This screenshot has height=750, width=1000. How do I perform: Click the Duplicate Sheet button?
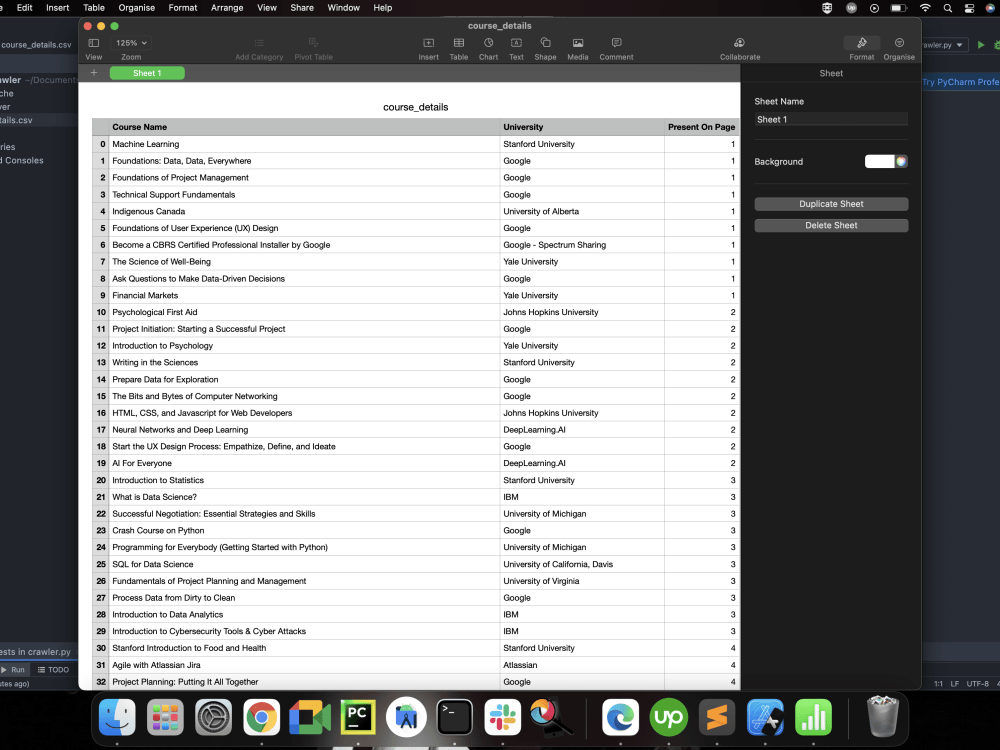pyautogui.click(x=831, y=204)
